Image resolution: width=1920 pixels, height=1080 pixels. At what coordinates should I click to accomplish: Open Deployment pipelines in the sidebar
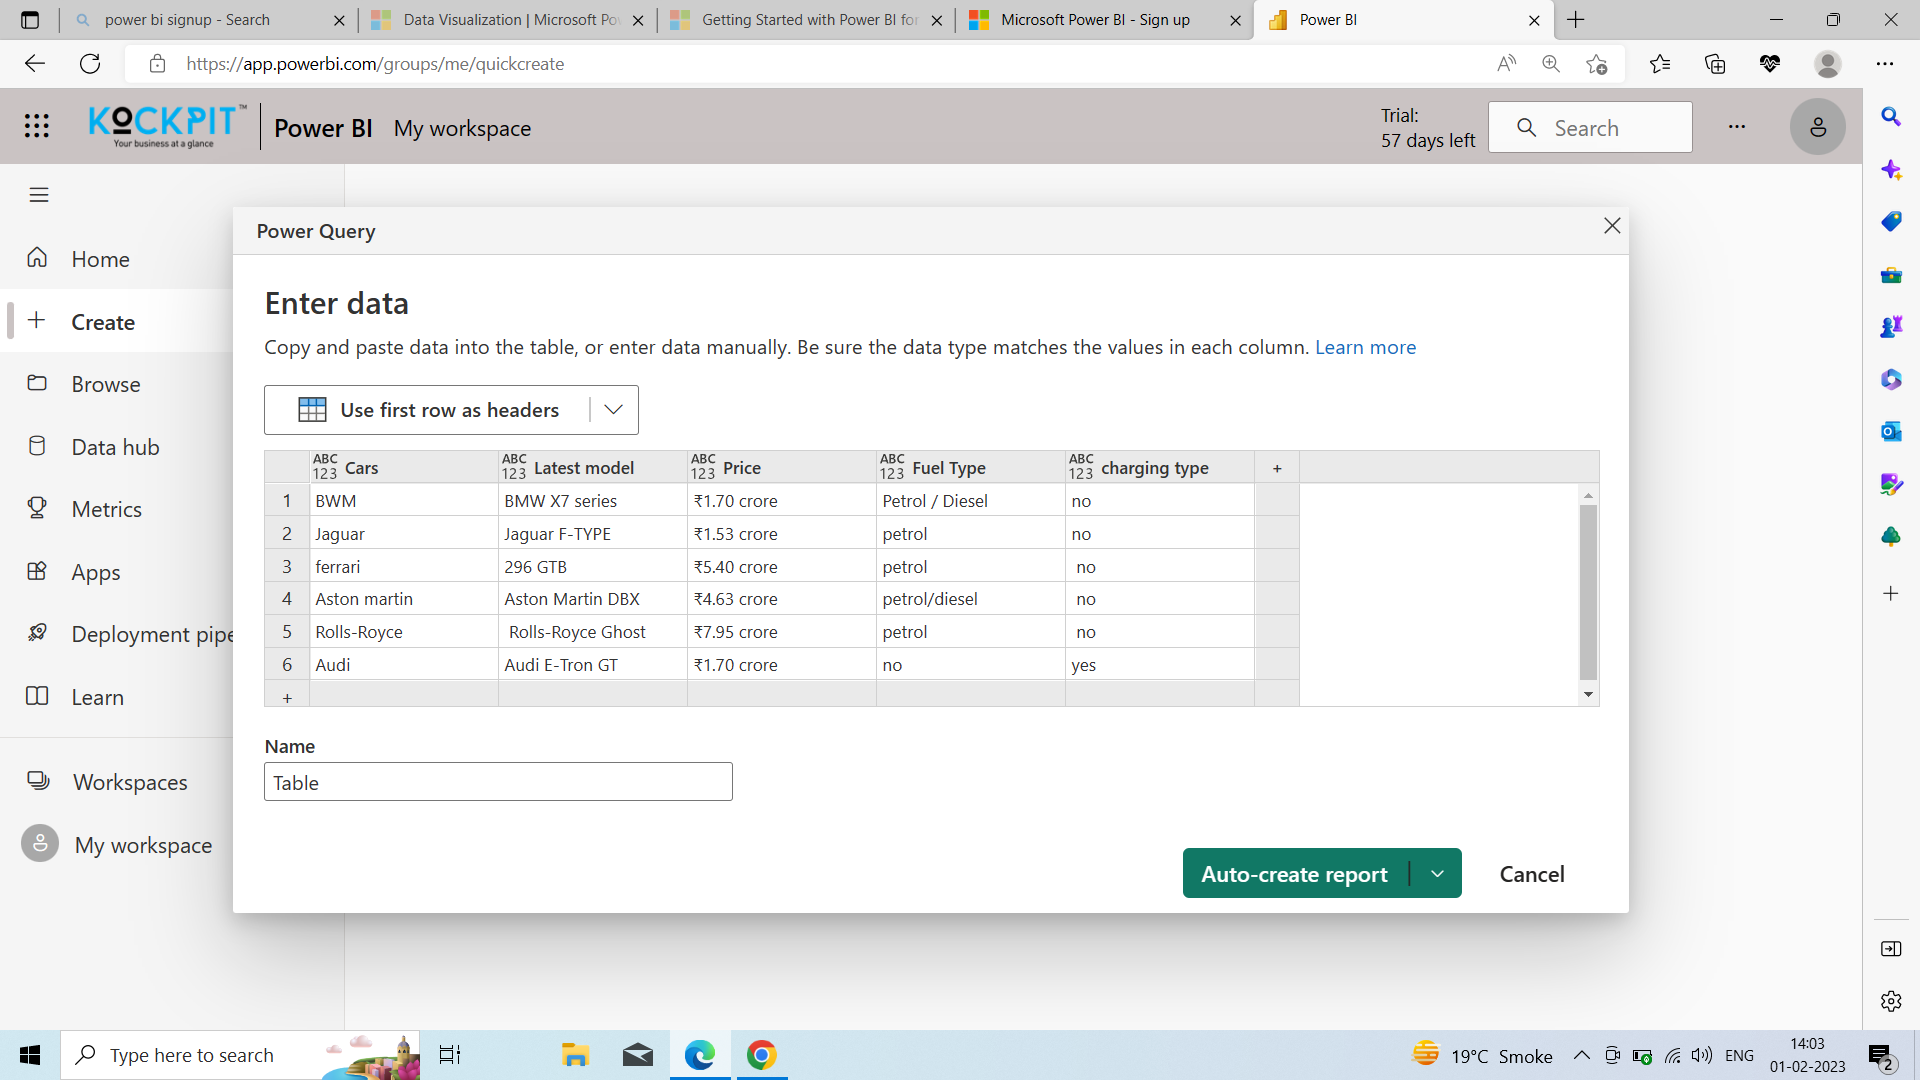150,634
